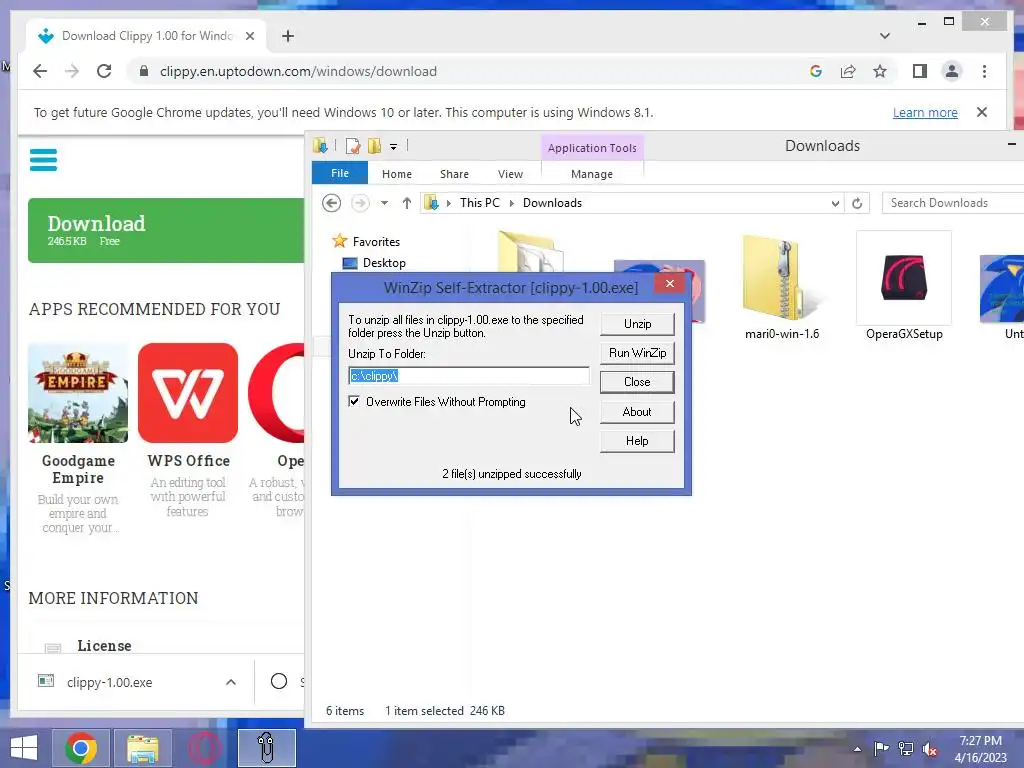Viewport: 1024px width, 768px height.
Task: Open Customize Quick Access Toolbar dropdown
Action: (393, 146)
